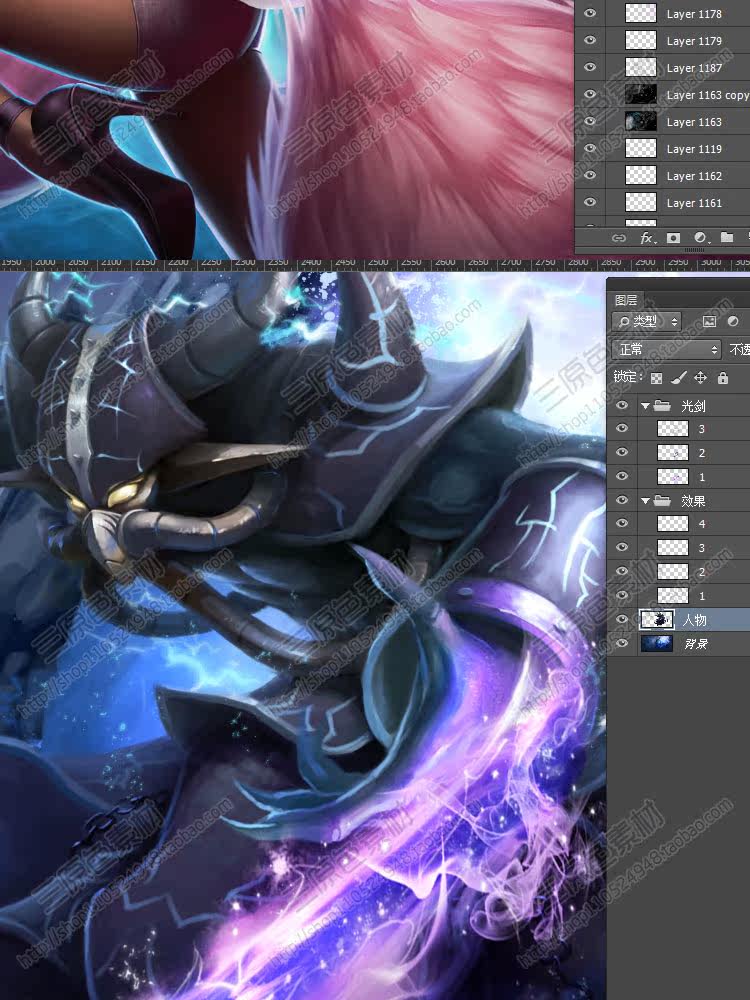Open the fx layer style menu
Screen dimensions: 750x1000
point(647,238)
